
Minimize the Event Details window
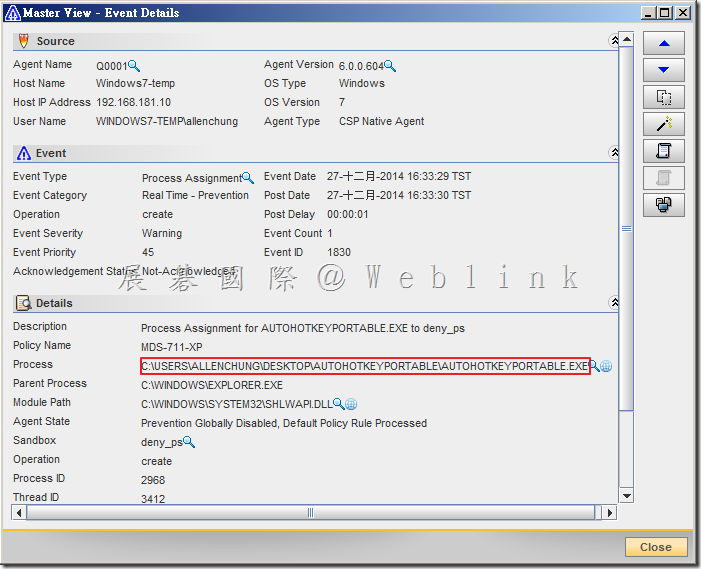pyautogui.click(x=649, y=13)
